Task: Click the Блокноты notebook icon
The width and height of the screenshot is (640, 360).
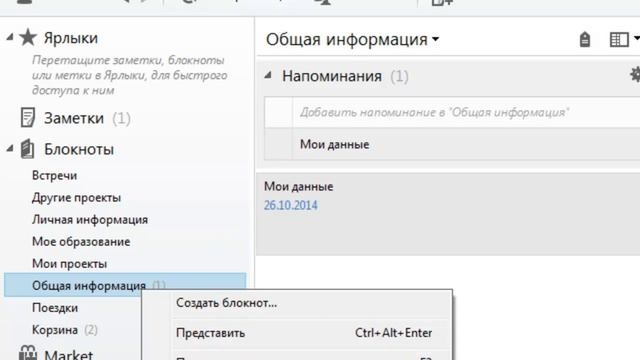Action: pos(27,149)
